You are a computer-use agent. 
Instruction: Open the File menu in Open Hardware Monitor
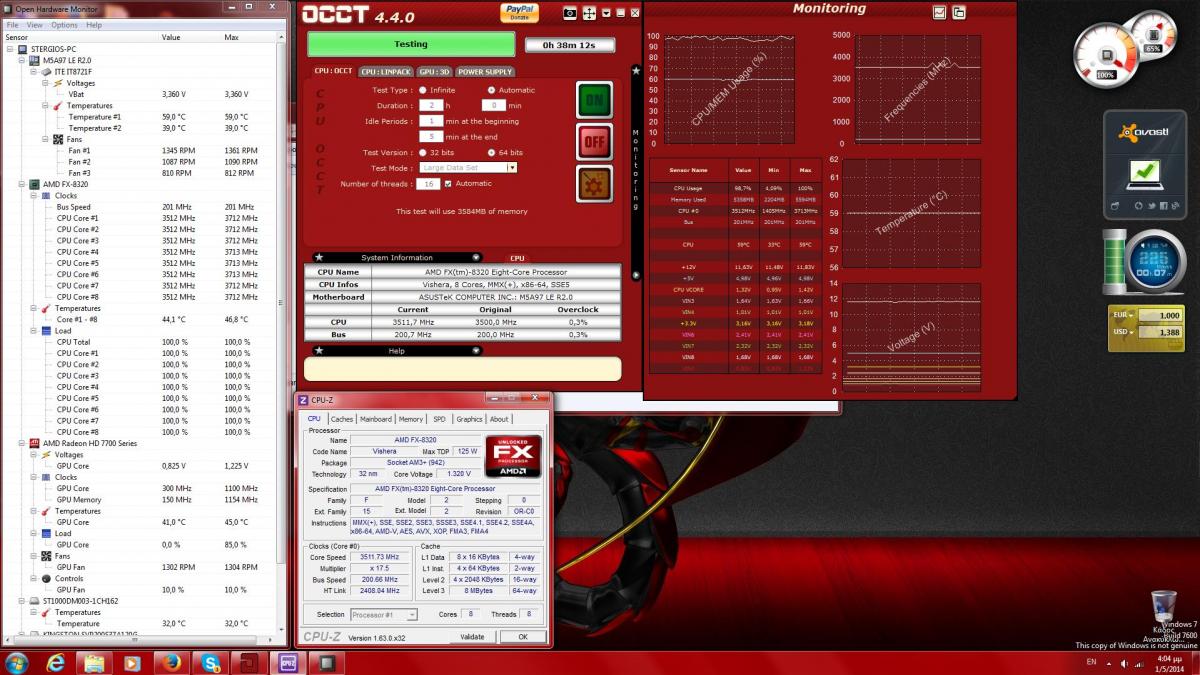(11, 25)
